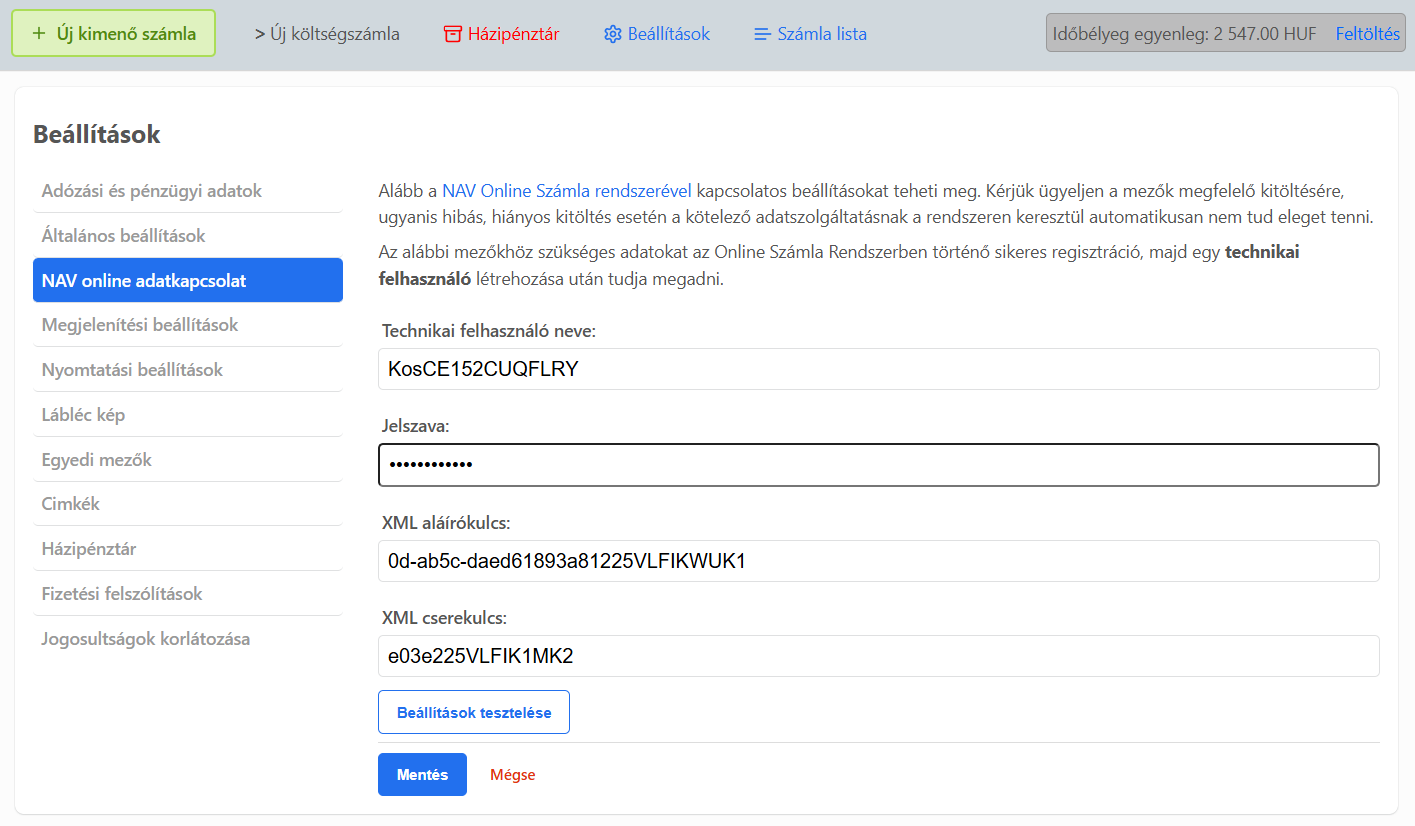Click the Technikai felhasználó neve field
The width and height of the screenshot is (1415, 826).
pyautogui.click(x=878, y=369)
